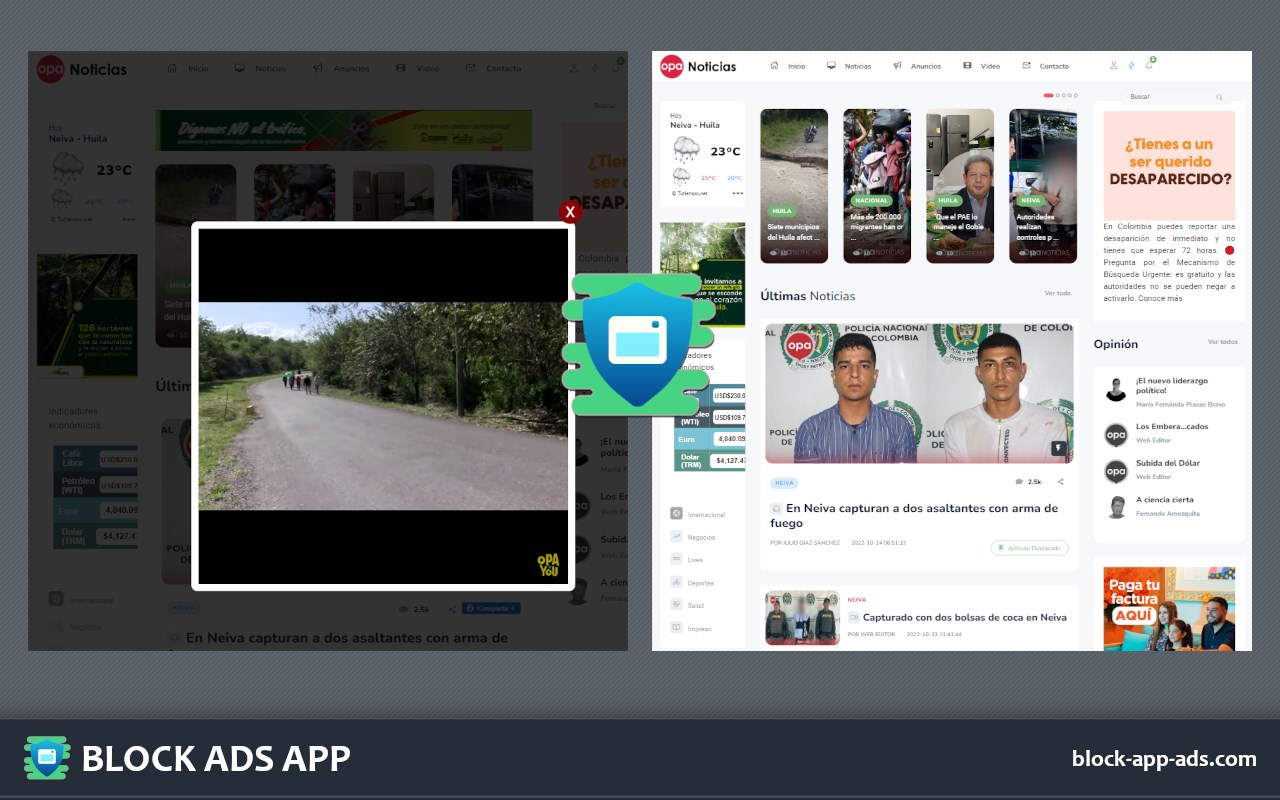Open 'Paga tu factura AQUÍ' ad on clean page
This screenshot has height=800, width=1280.
click(x=1169, y=609)
